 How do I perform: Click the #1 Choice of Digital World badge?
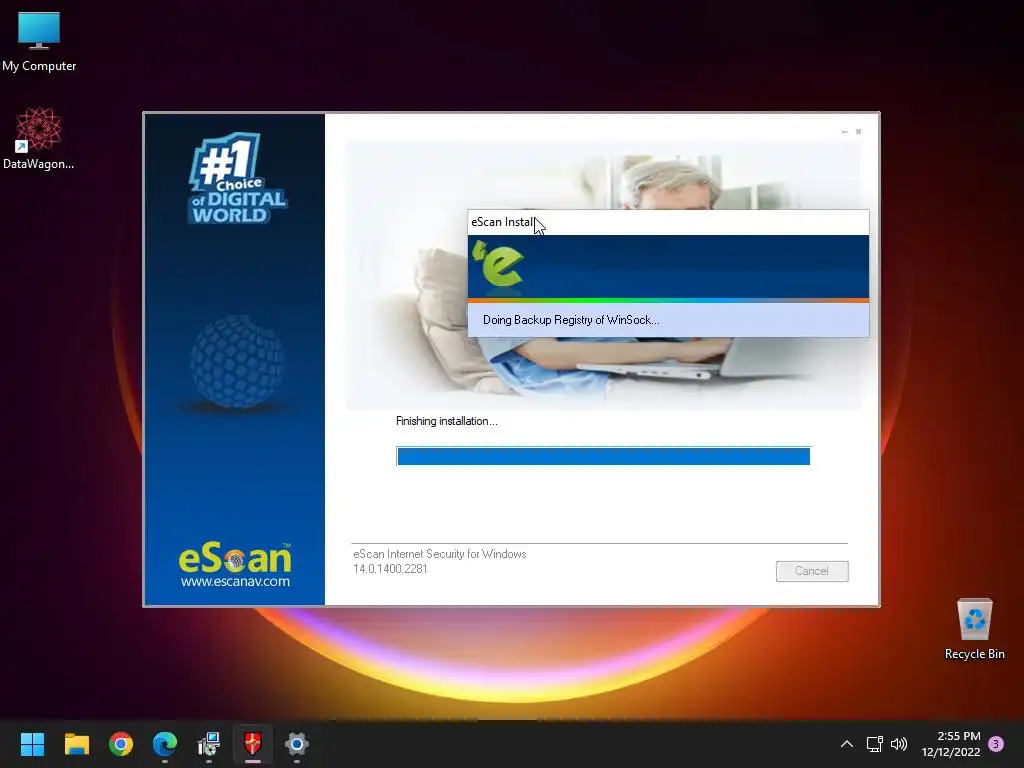click(x=238, y=179)
